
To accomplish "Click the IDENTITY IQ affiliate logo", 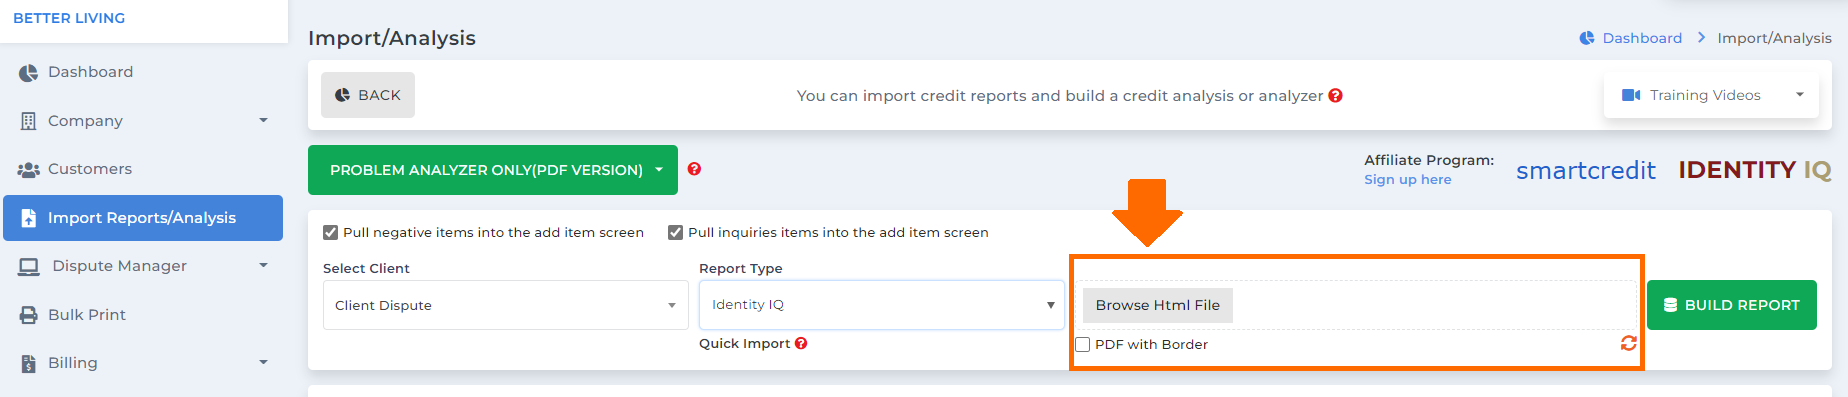I will click(x=1754, y=170).
